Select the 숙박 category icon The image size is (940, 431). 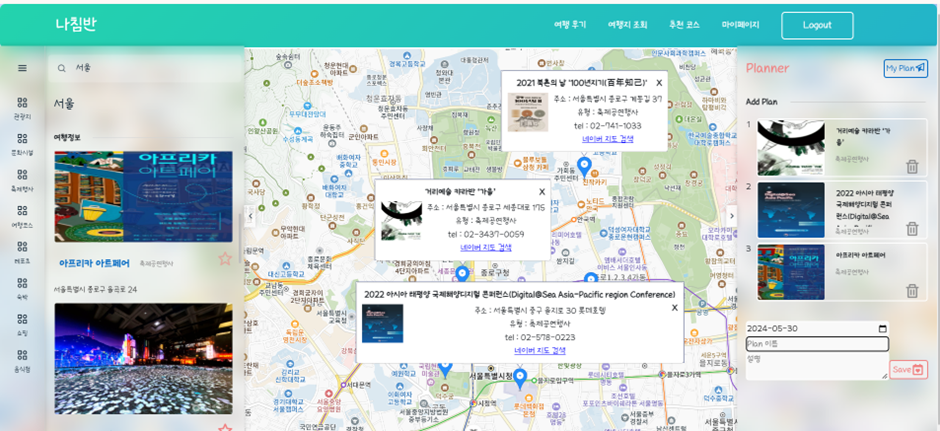(x=22, y=282)
